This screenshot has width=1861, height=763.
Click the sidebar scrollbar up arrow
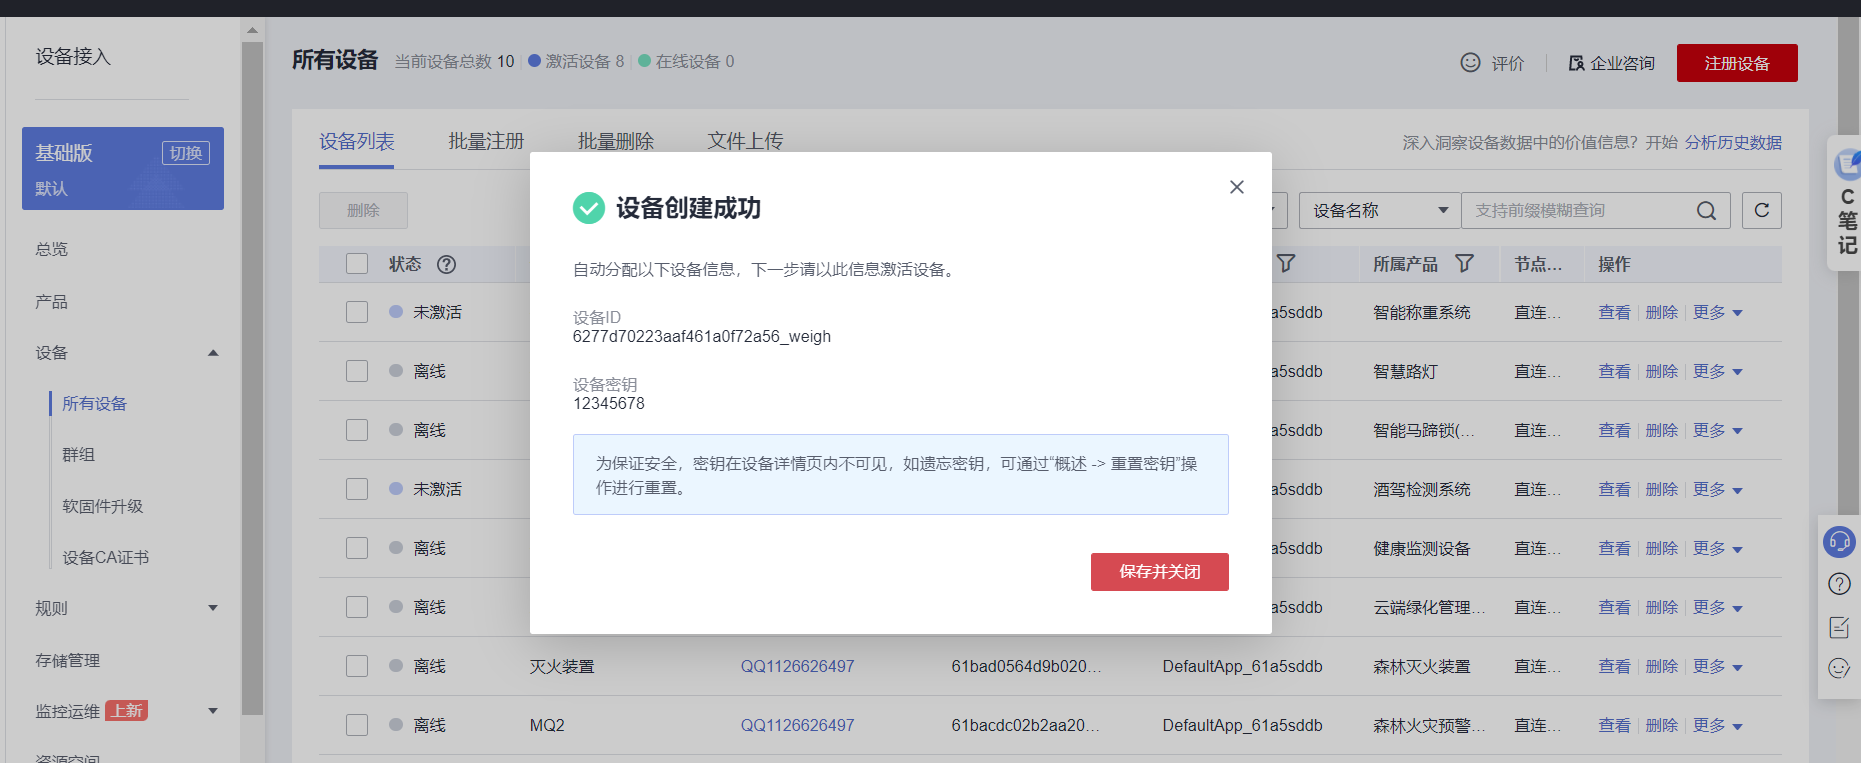[252, 30]
